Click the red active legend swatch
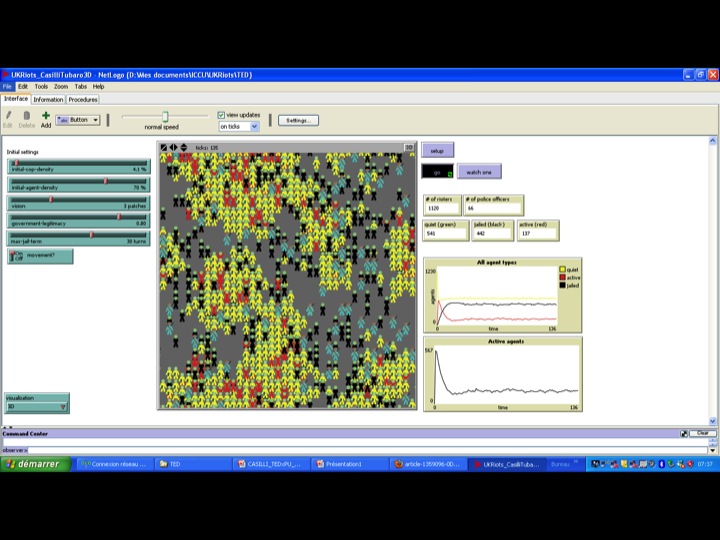Image resolution: width=720 pixels, height=540 pixels. 562,277
